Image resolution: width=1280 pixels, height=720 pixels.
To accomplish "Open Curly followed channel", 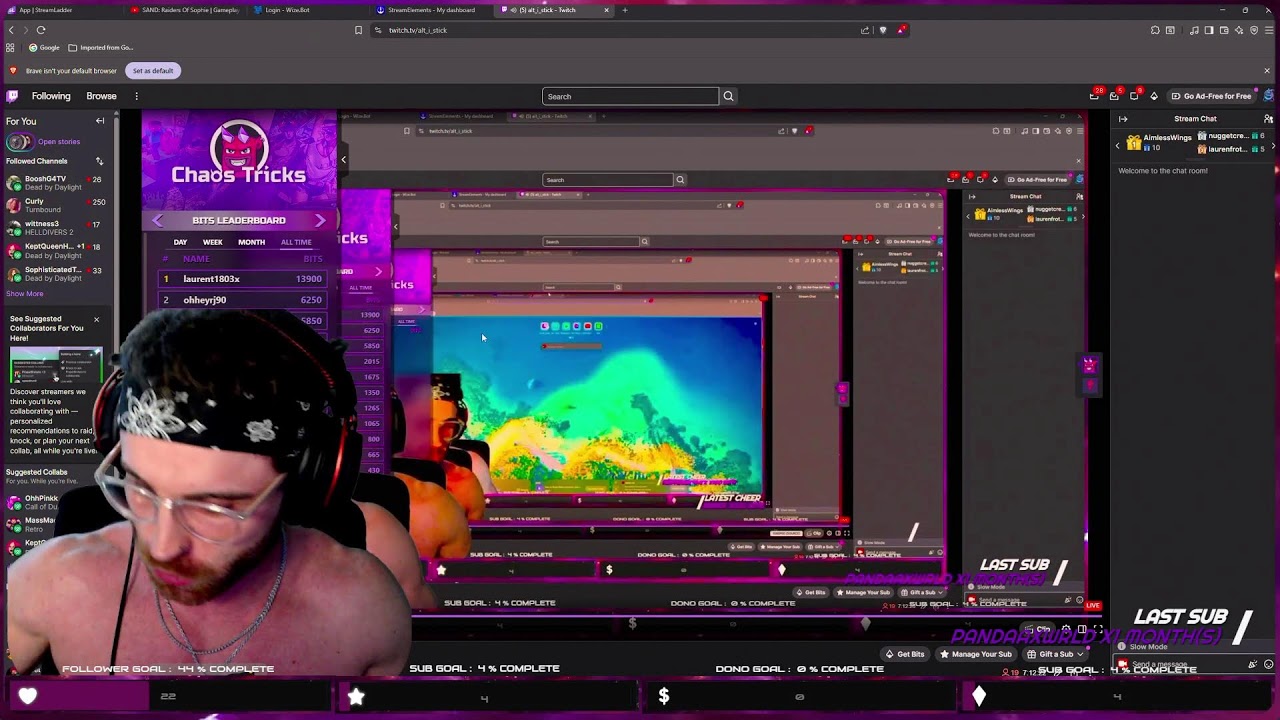I will [54, 206].
